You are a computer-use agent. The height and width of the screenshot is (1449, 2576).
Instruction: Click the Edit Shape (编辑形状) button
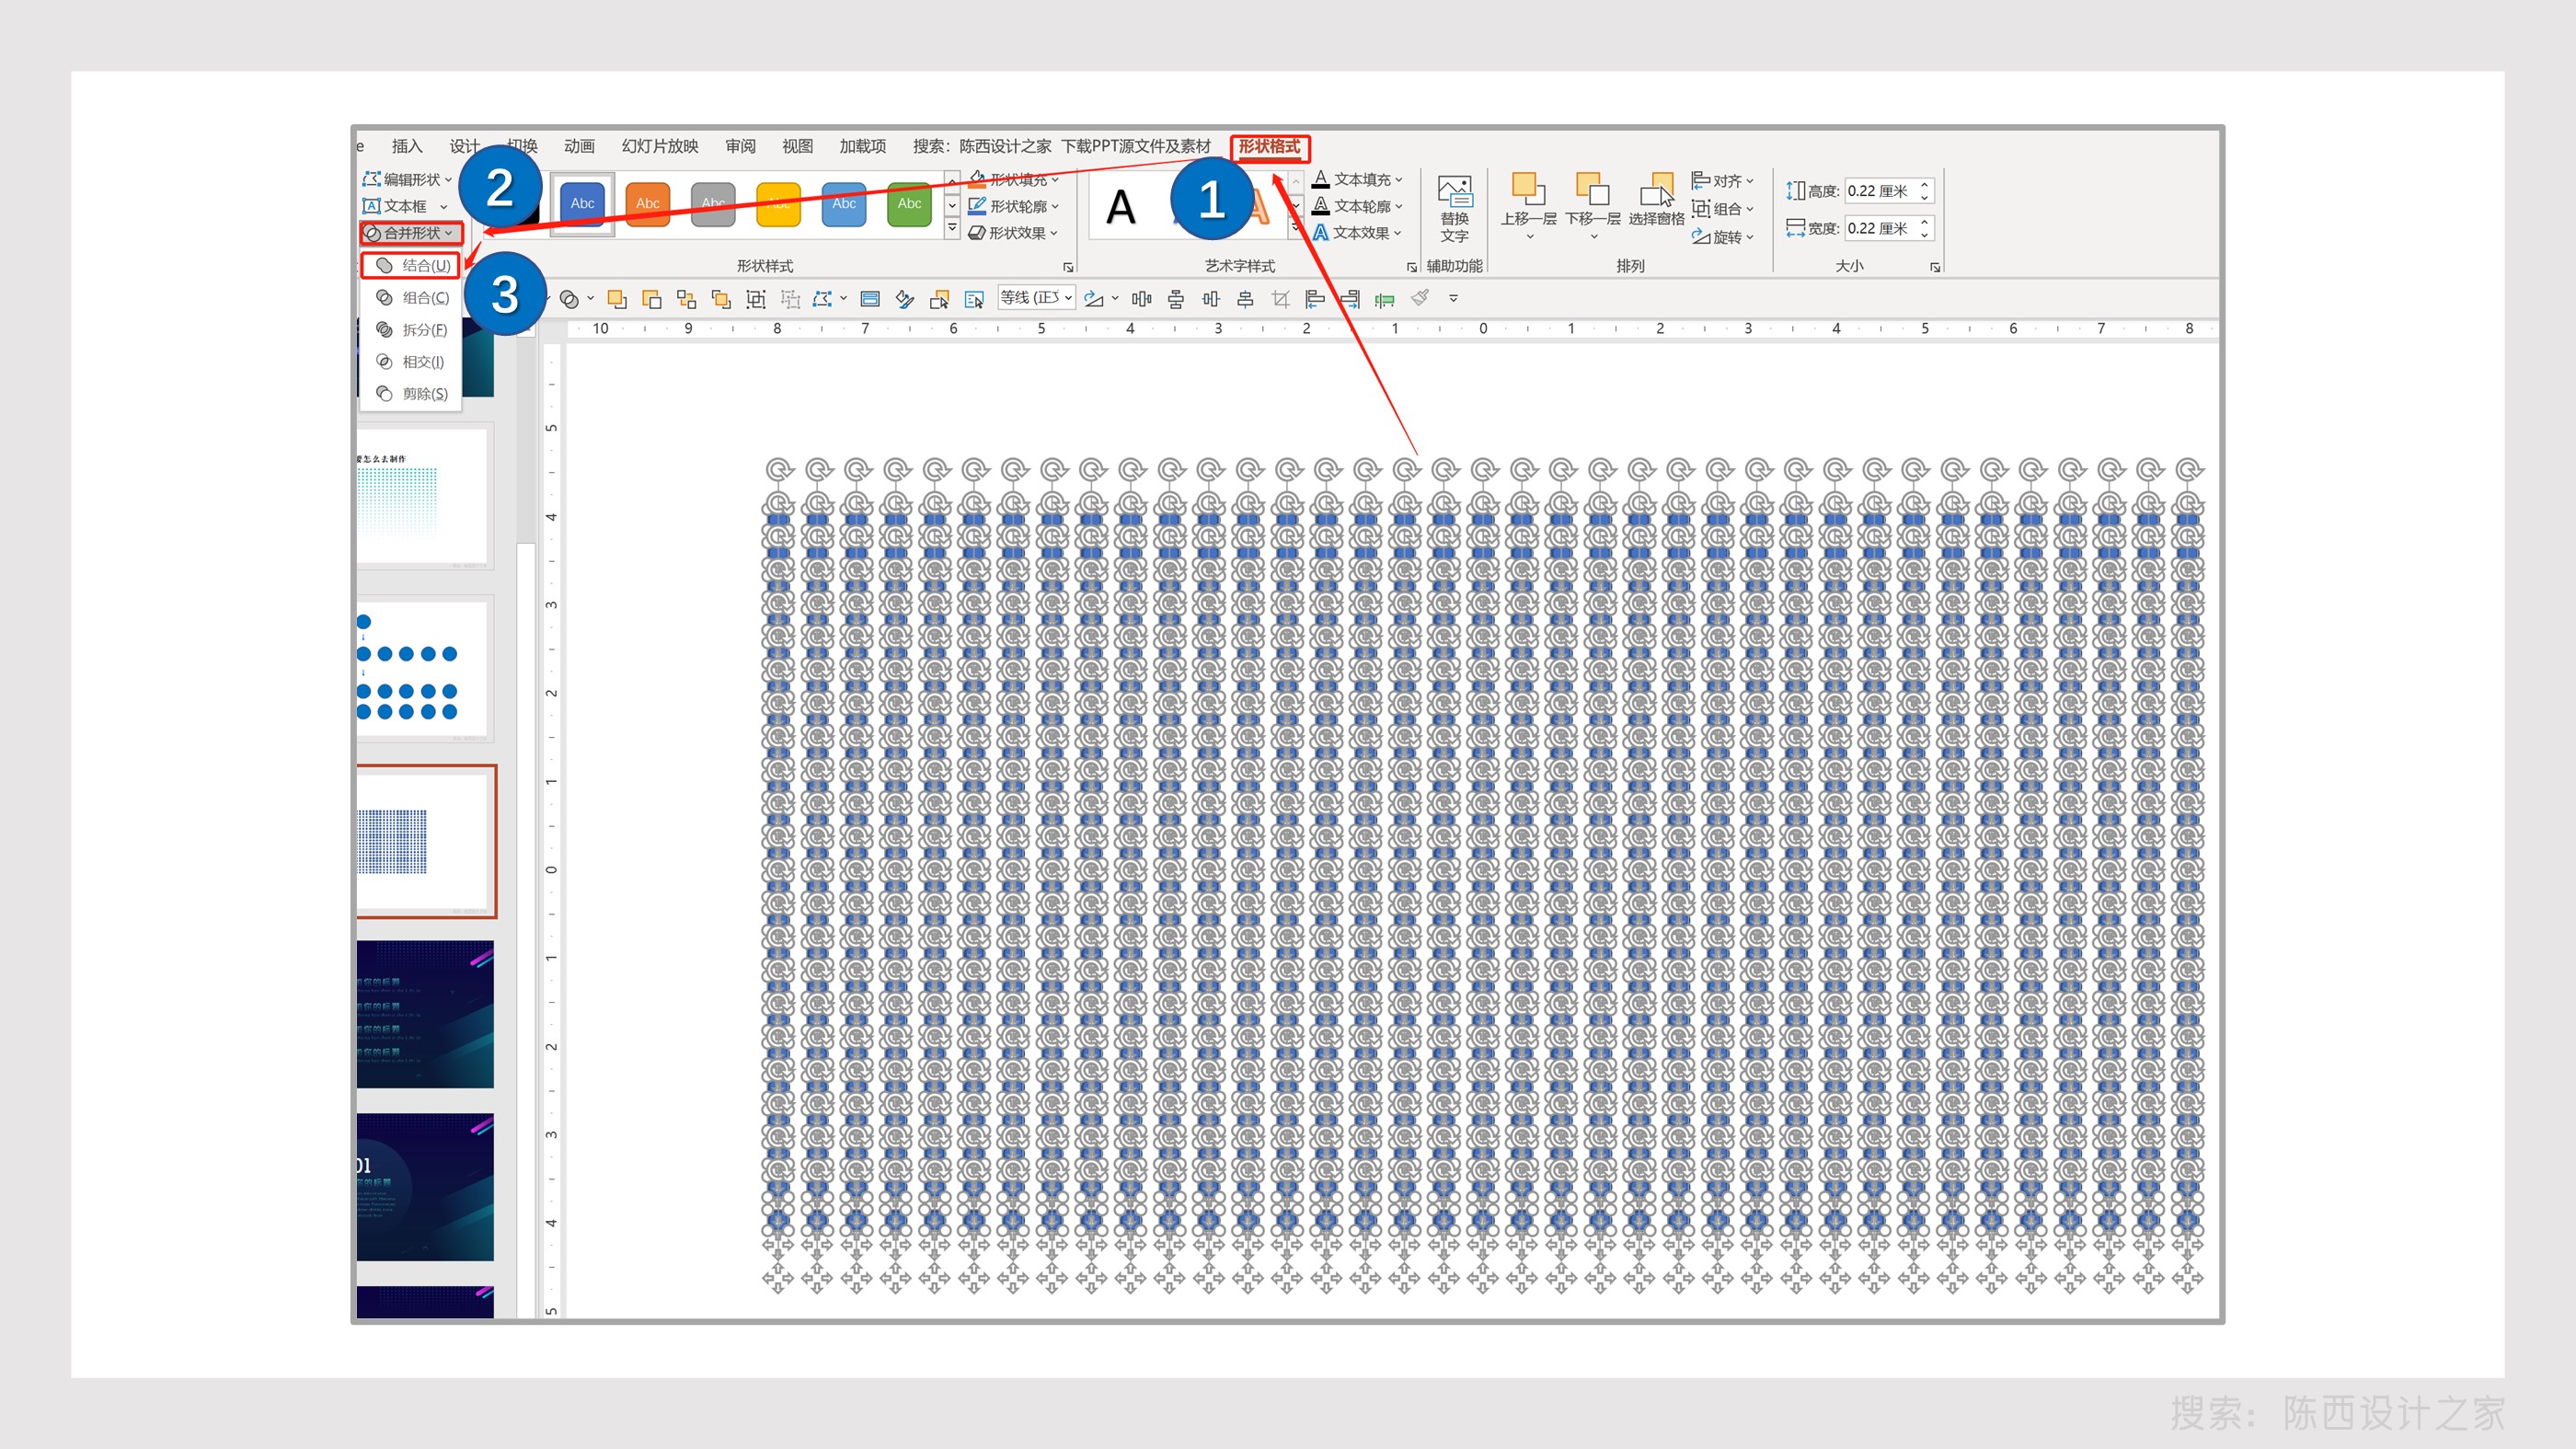407,179
